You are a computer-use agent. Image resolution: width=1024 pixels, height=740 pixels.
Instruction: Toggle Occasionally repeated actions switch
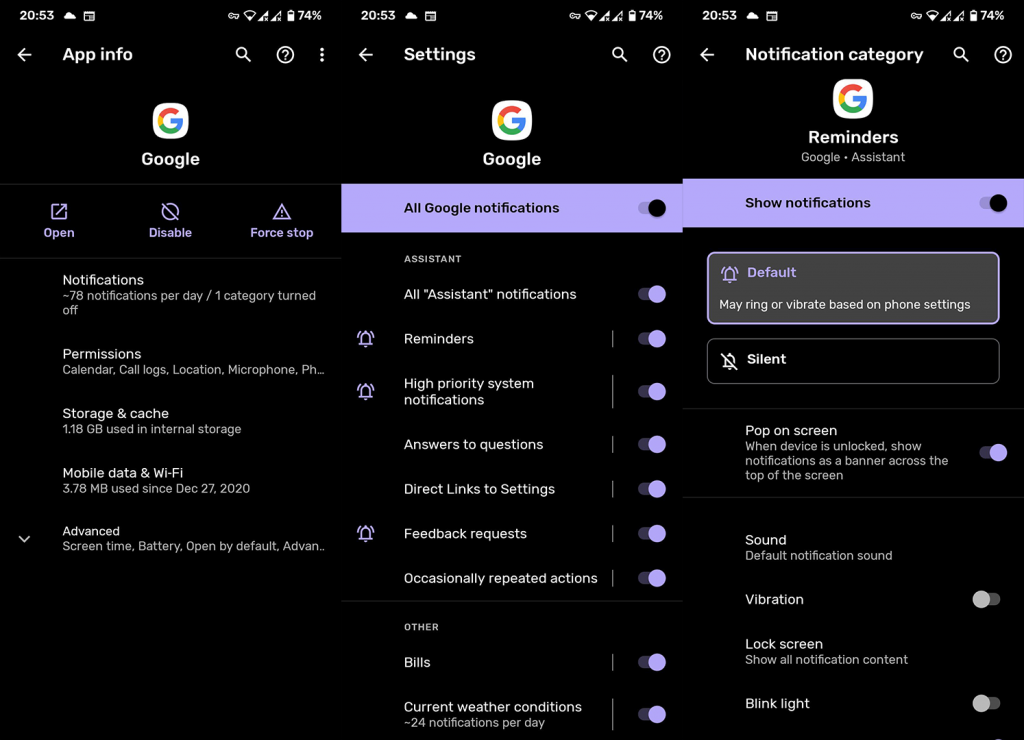click(x=652, y=578)
